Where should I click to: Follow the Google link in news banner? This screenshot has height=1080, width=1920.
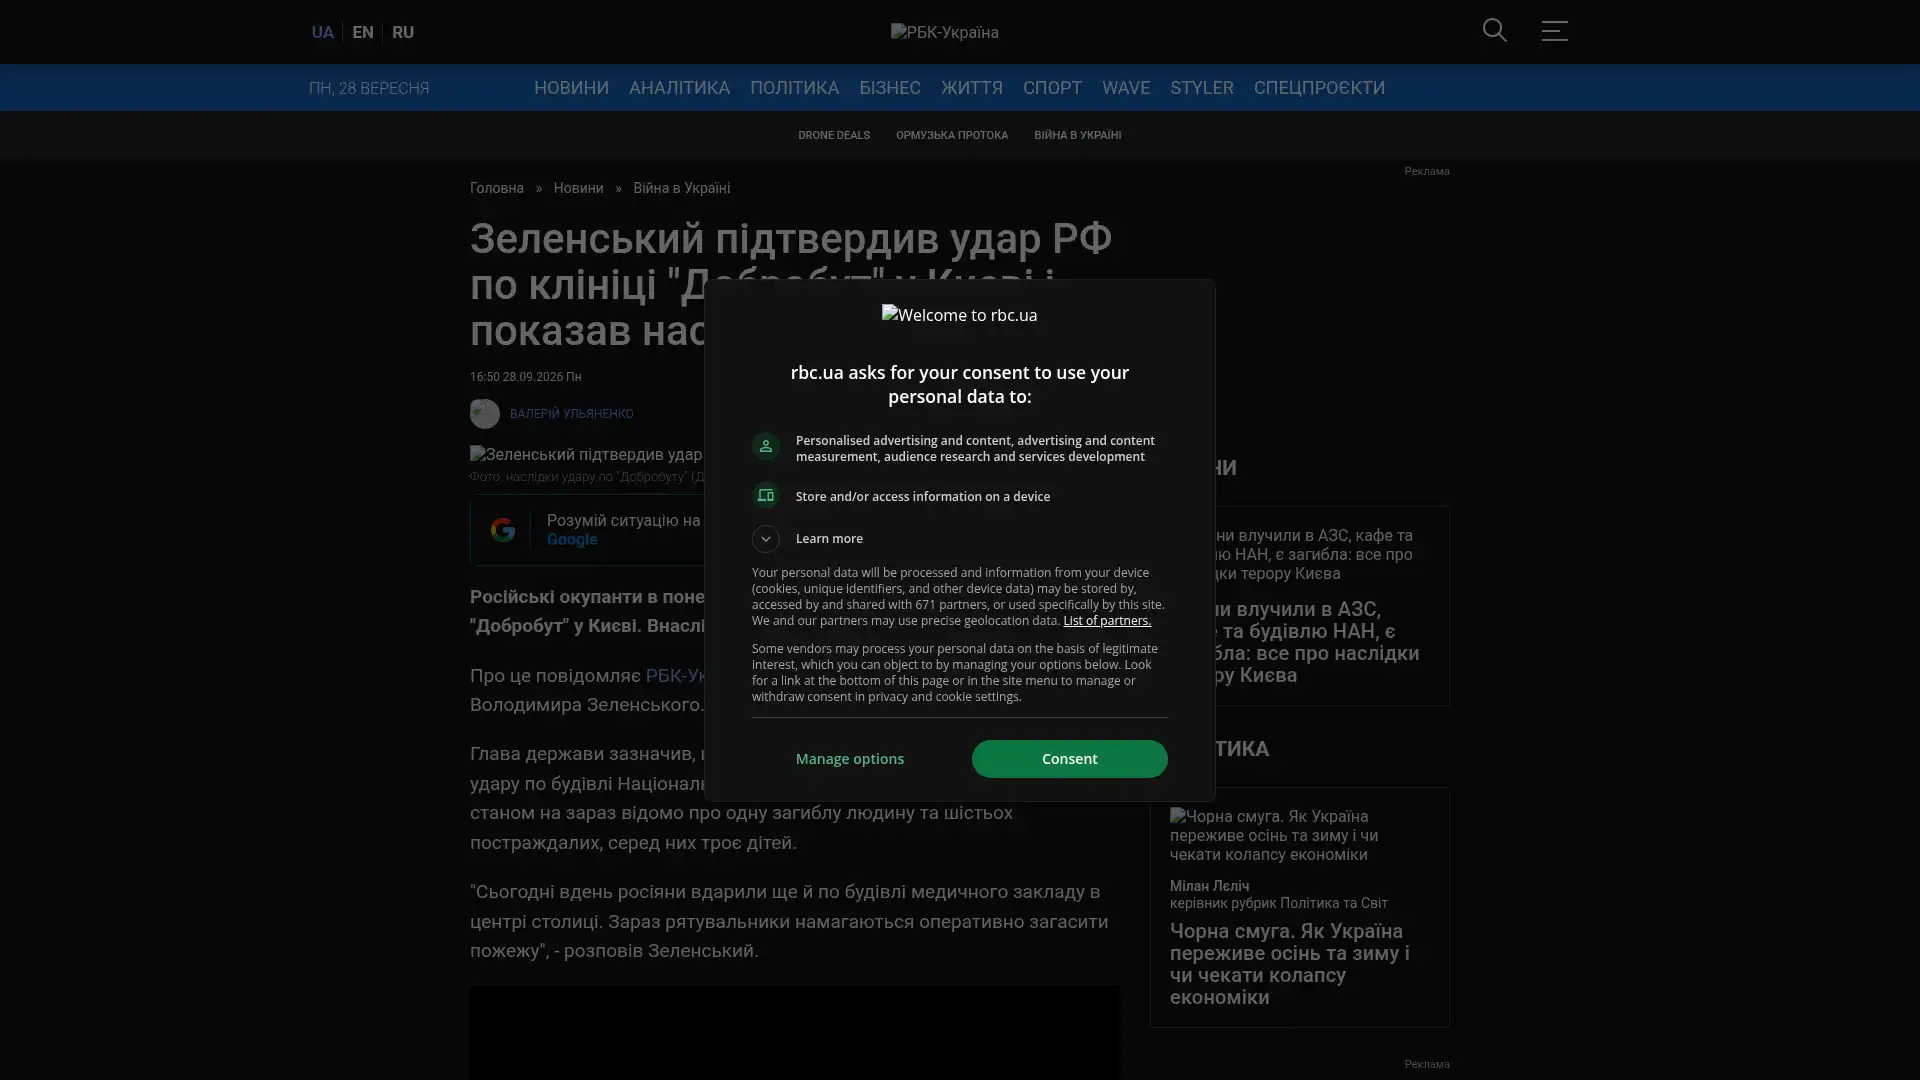pyautogui.click(x=571, y=540)
